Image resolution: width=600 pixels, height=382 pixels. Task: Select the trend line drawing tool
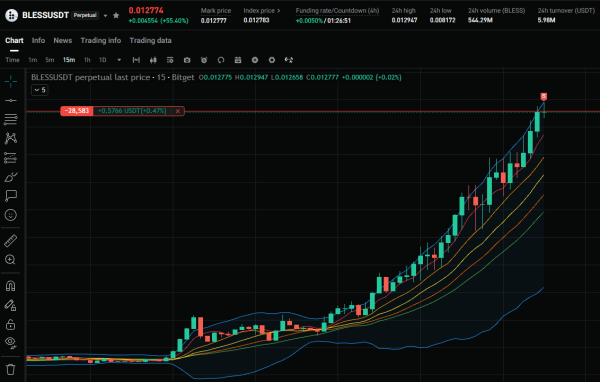click(11, 101)
